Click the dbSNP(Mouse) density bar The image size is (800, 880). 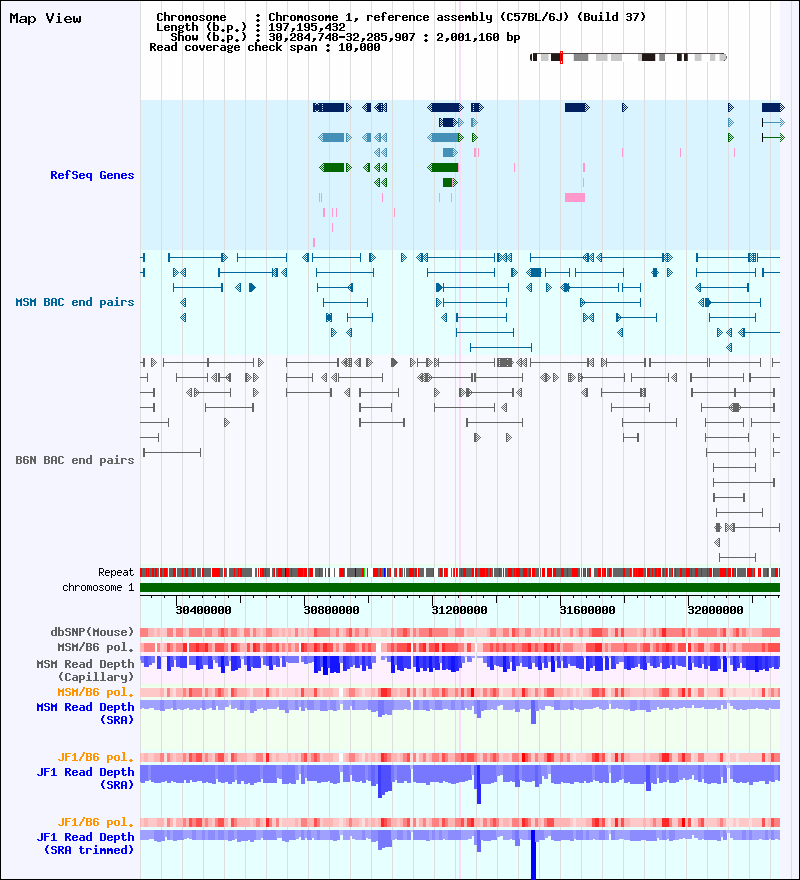click(x=460, y=632)
